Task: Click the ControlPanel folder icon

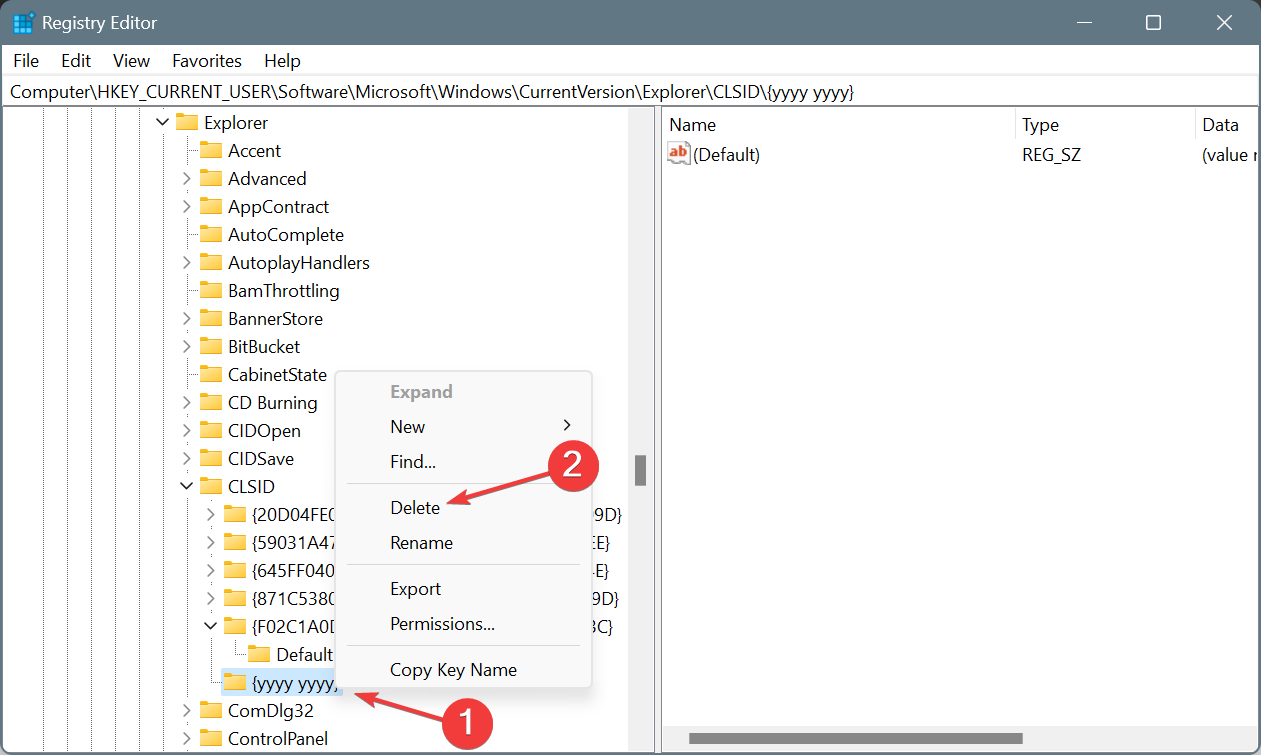Action: (x=210, y=739)
